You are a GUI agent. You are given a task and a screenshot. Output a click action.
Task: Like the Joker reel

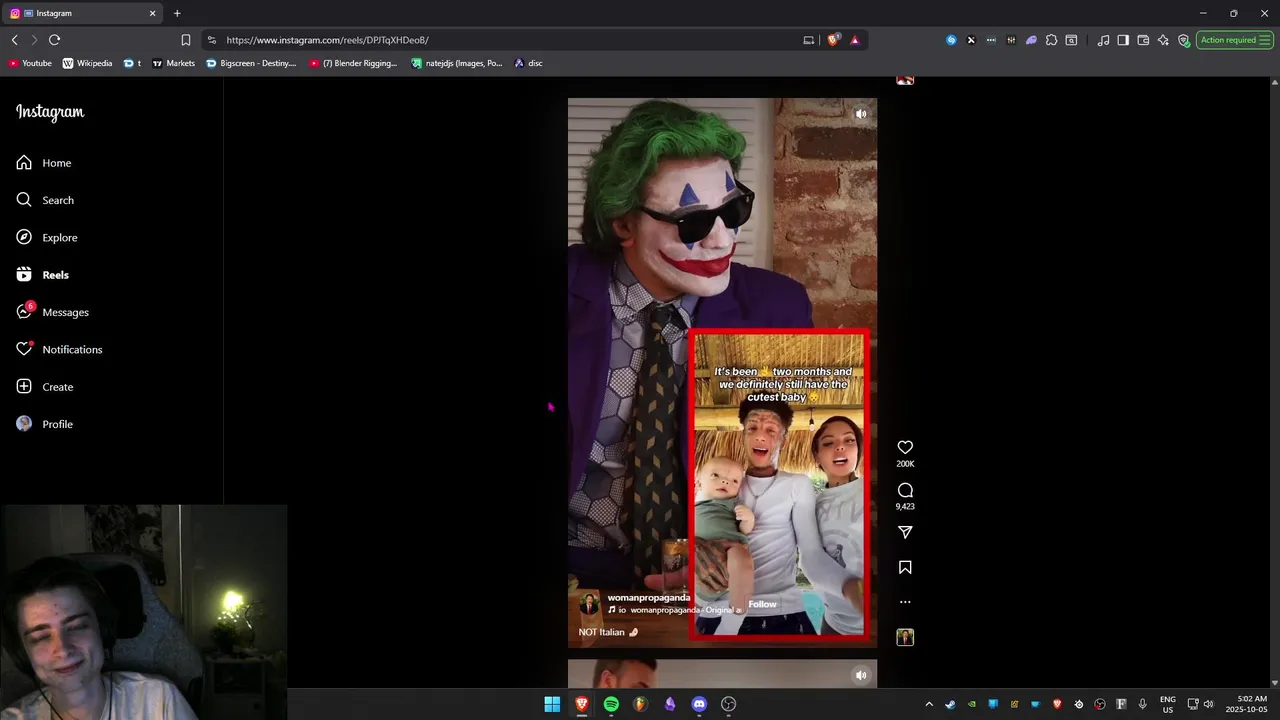click(x=905, y=448)
